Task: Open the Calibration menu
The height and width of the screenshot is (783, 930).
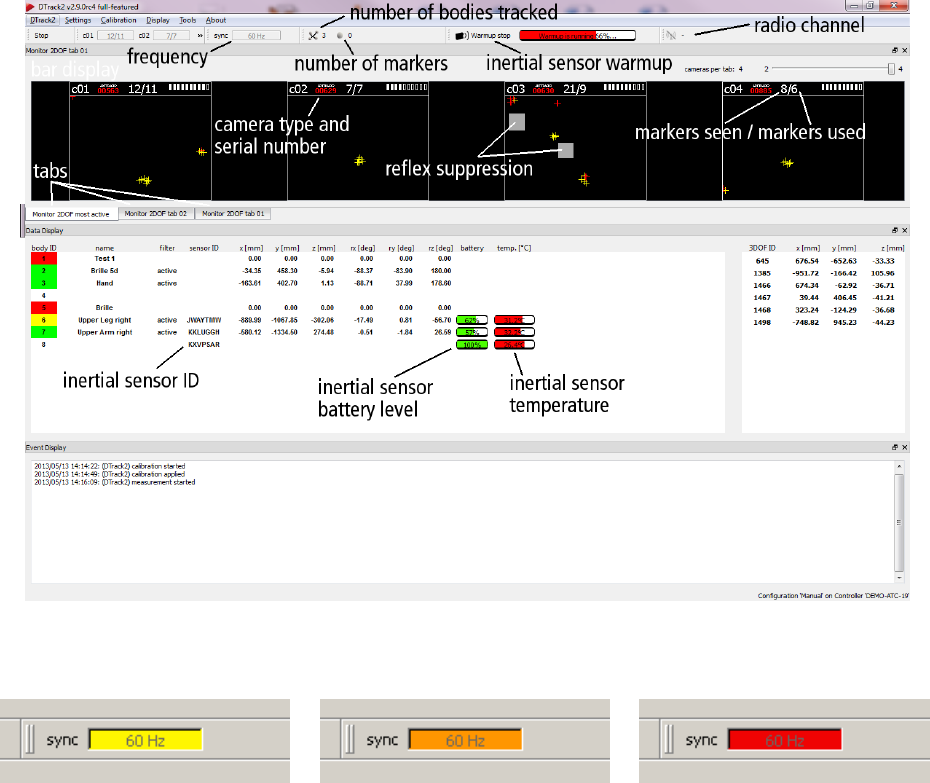Action: [x=118, y=20]
